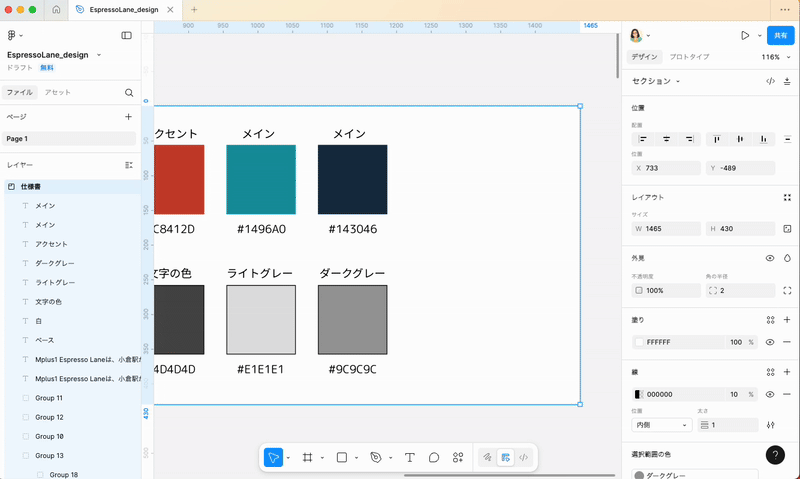Click the blue 共有 share button
The width and height of the screenshot is (800, 479).
tap(780, 35)
